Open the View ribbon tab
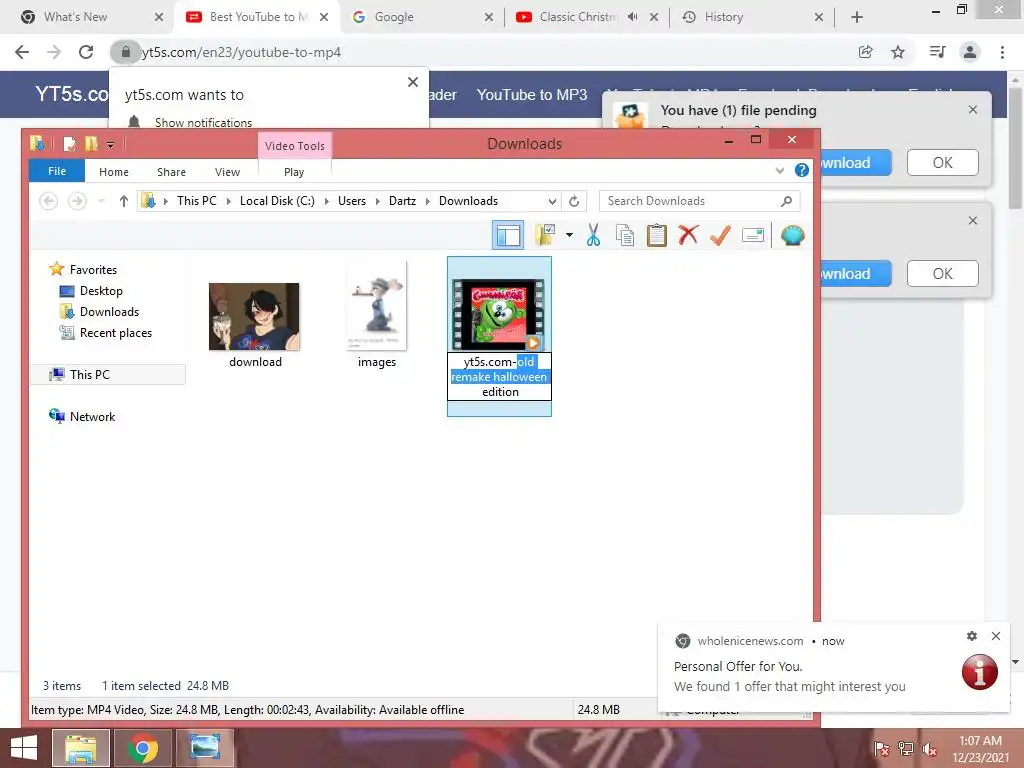Image resolution: width=1024 pixels, height=768 pixels. 227,172
